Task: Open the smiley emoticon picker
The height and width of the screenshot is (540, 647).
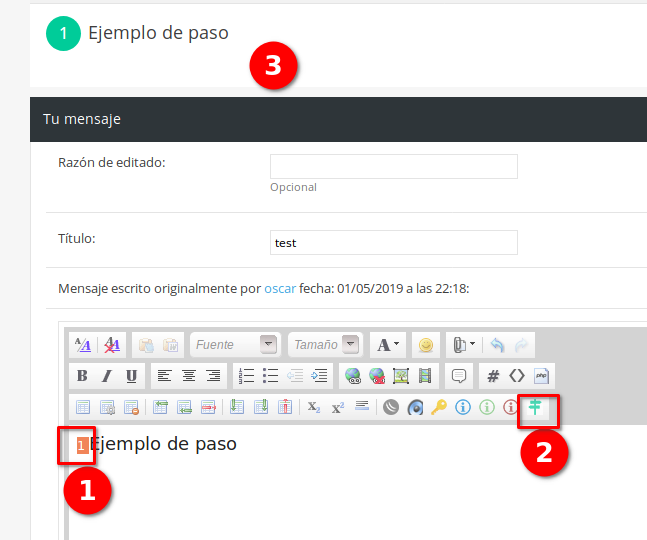Action: click(426, 345)
